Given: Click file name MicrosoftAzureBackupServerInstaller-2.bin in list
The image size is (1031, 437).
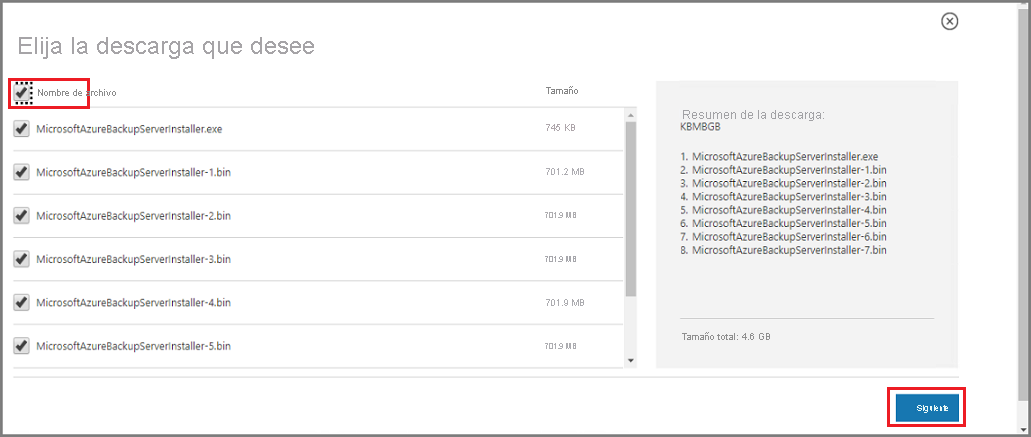Looking at the screenshot, I should point(133,216).
